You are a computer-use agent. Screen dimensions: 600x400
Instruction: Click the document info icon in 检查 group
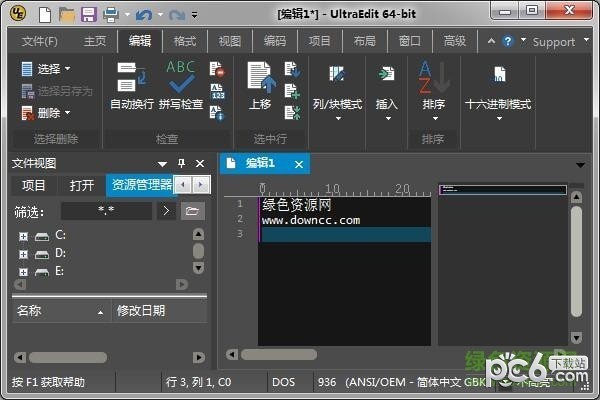(x=217, y=114)
